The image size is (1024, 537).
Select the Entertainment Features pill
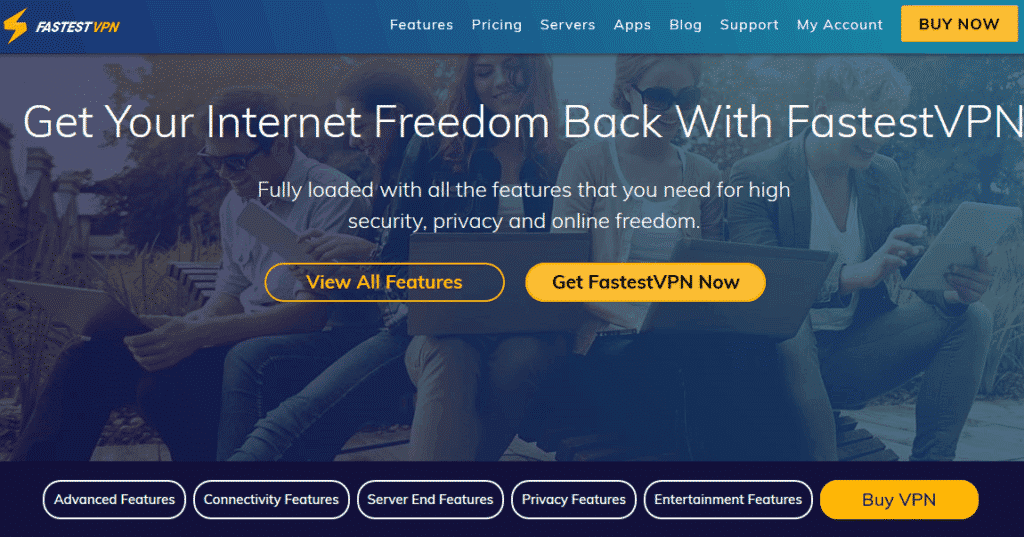click(x=728, y=500)
